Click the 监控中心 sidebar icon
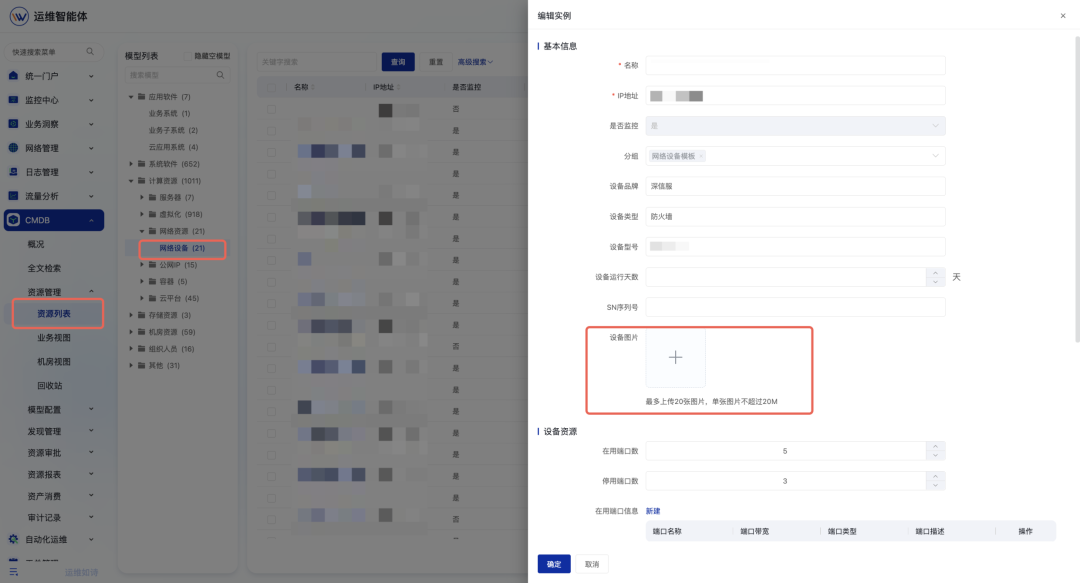The width and height of the screenshot is (1080, 583). point(13,100)
